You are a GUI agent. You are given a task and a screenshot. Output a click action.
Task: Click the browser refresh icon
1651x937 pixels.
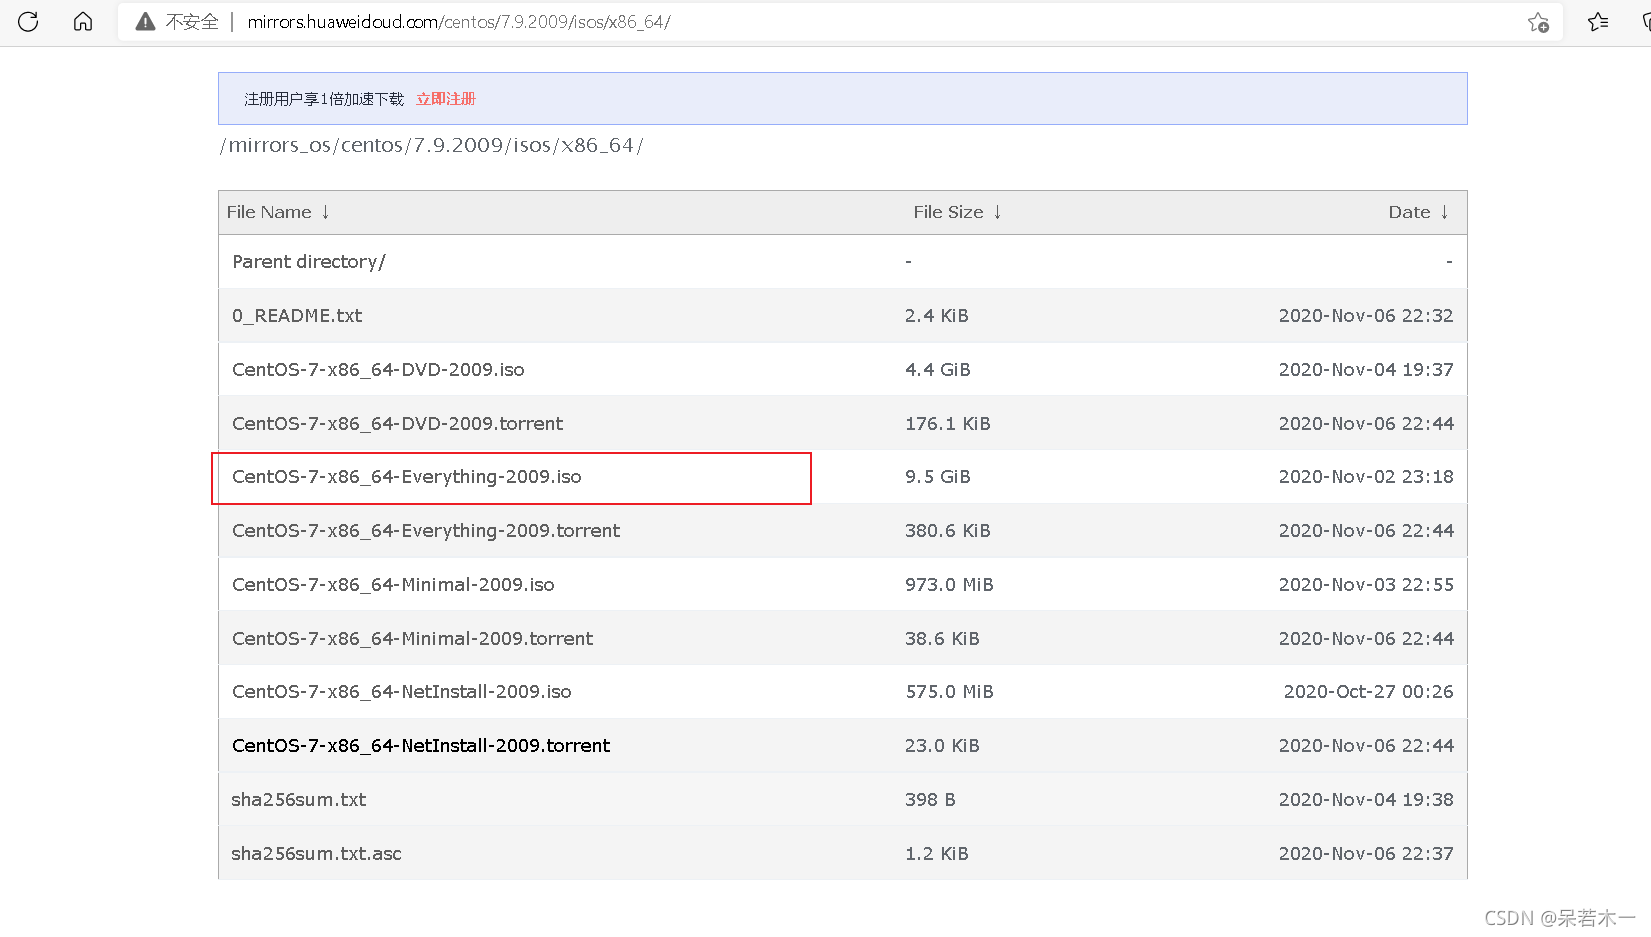(x=28, y=21)
